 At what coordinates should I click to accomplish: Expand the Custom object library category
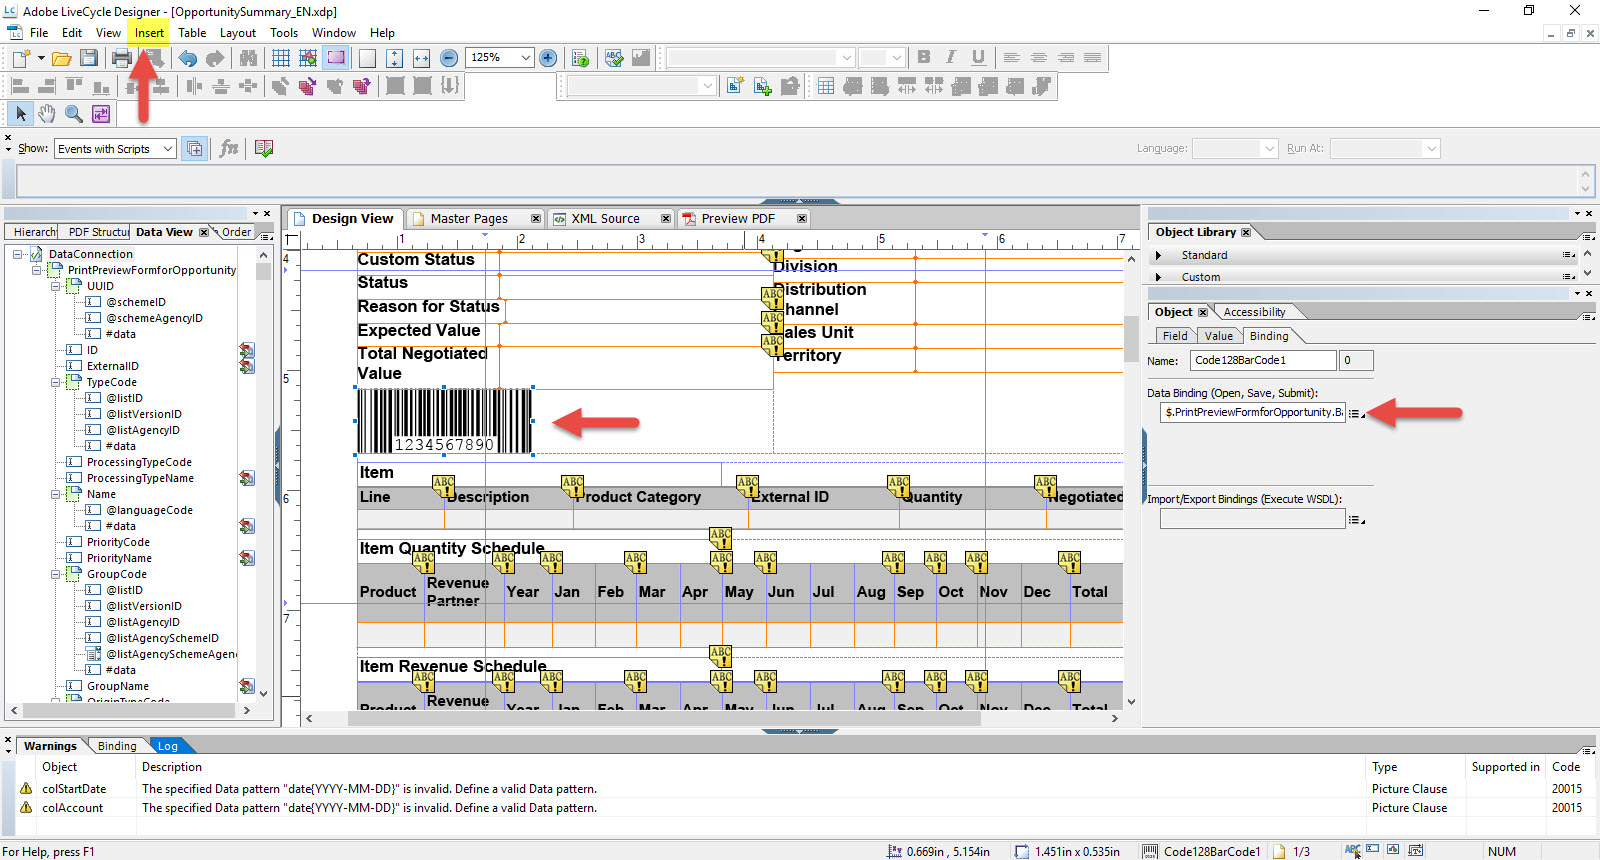(x=1159, y=277)
